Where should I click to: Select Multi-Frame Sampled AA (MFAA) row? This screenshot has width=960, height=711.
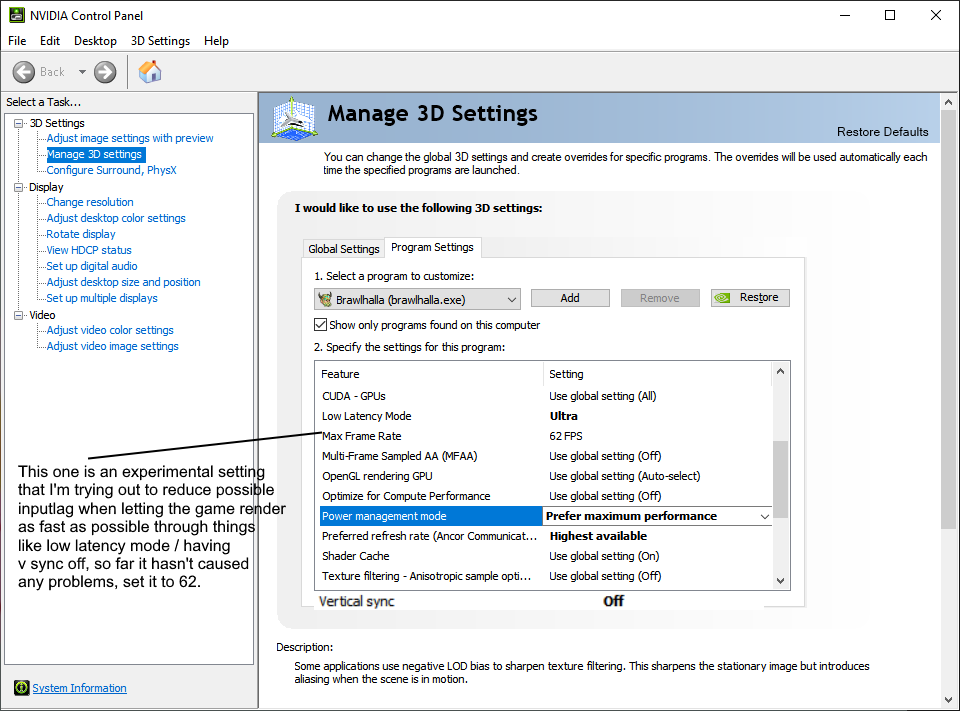click(x=546, y=456)
